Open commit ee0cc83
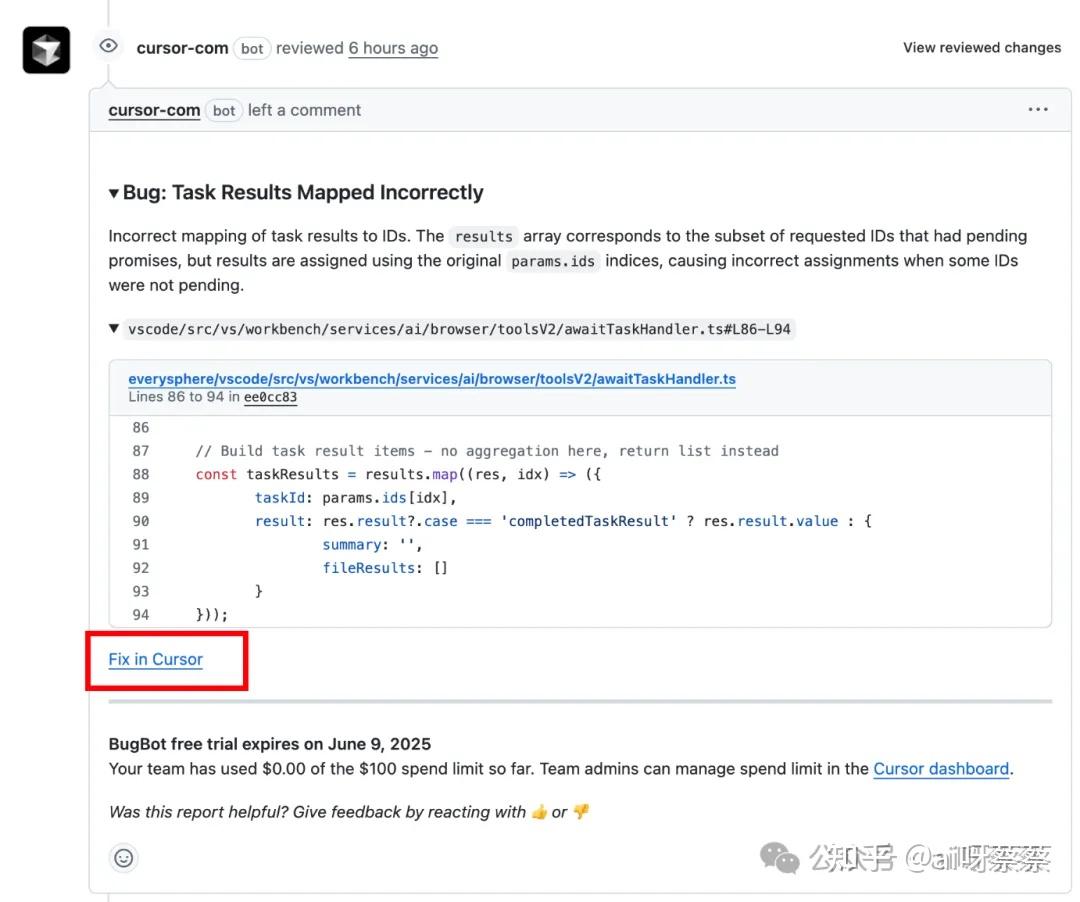The height and width of the screenshot is (902, 1080). pos(270,397)
